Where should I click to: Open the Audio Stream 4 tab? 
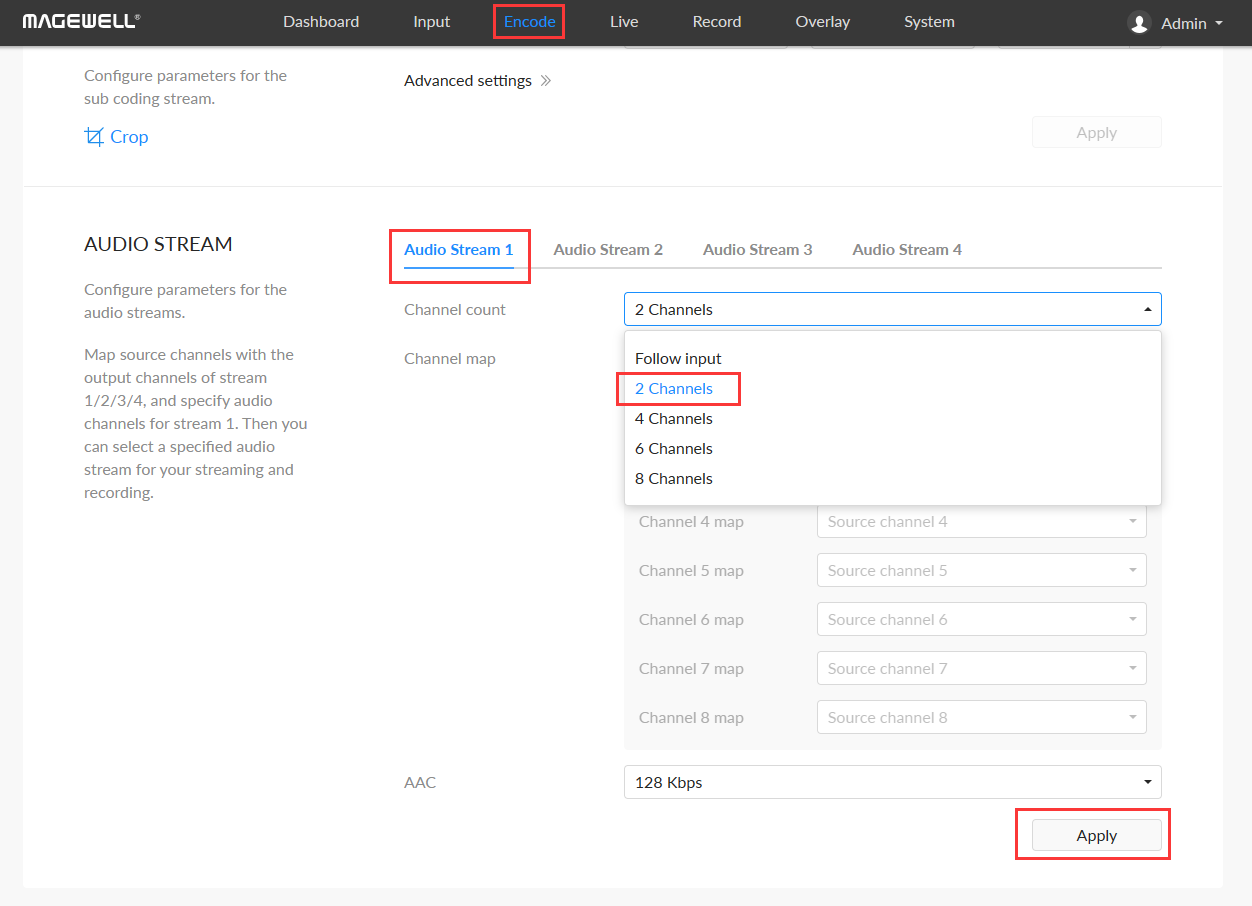click(906, 249)
